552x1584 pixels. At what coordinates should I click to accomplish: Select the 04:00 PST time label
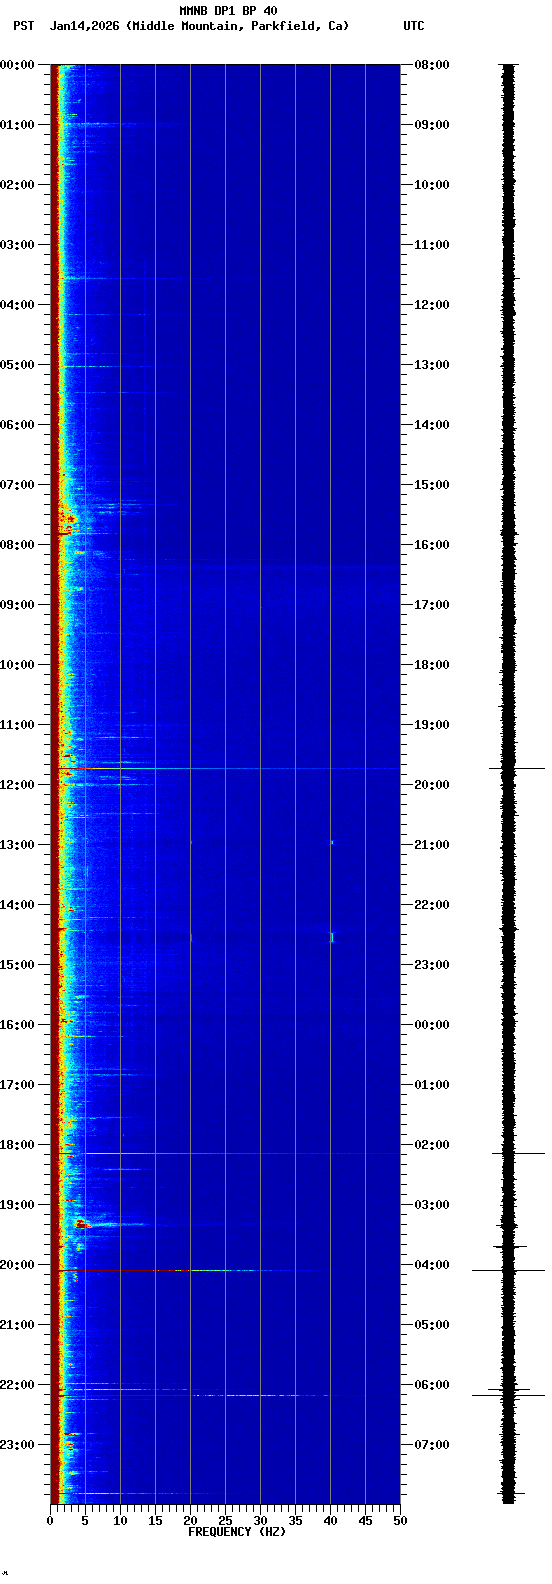[x=18, y=305]
